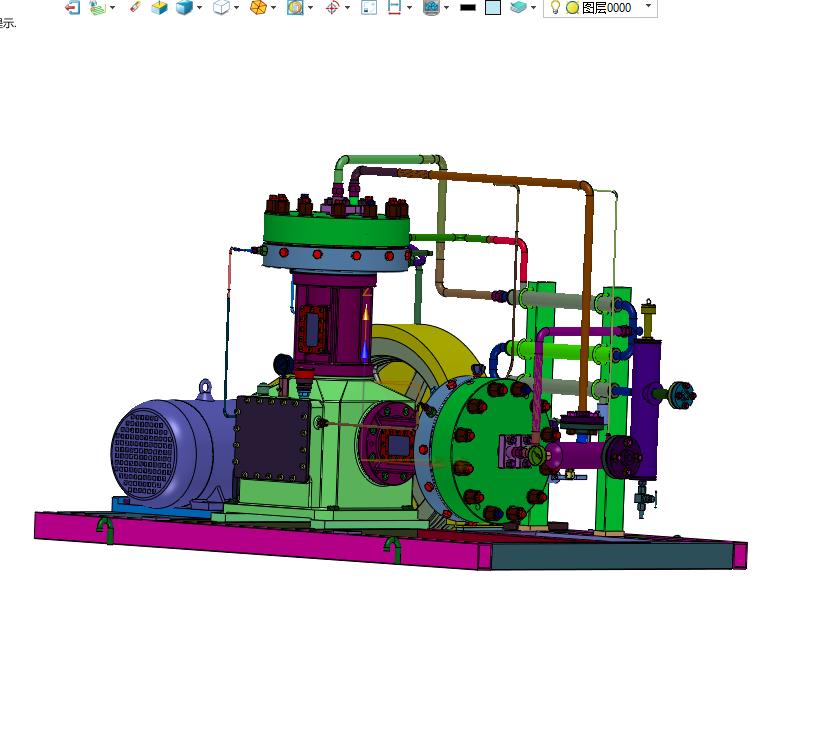The image size is (827, 756).
Task: Choose the white wireframe cube icon
Action: coord(221,7)
